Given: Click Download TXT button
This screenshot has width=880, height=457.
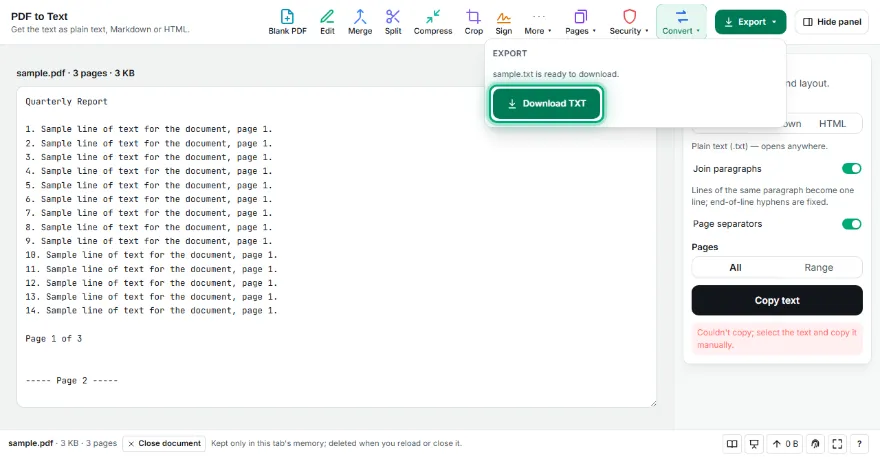Looking at the screenshot, I should (547, 103).
